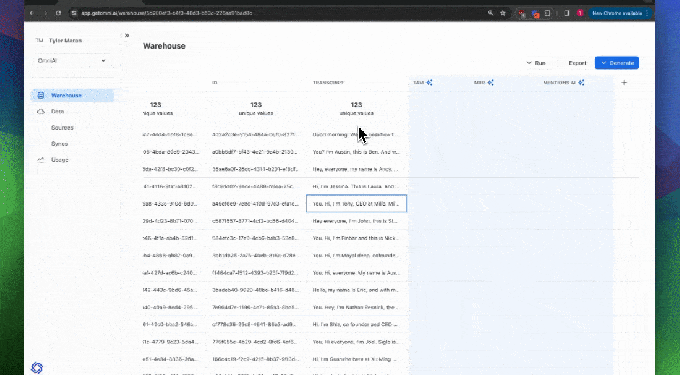The image size is (680, 375).
Task: Click the plus icon to add column
Action: click(x=624, y=82)
